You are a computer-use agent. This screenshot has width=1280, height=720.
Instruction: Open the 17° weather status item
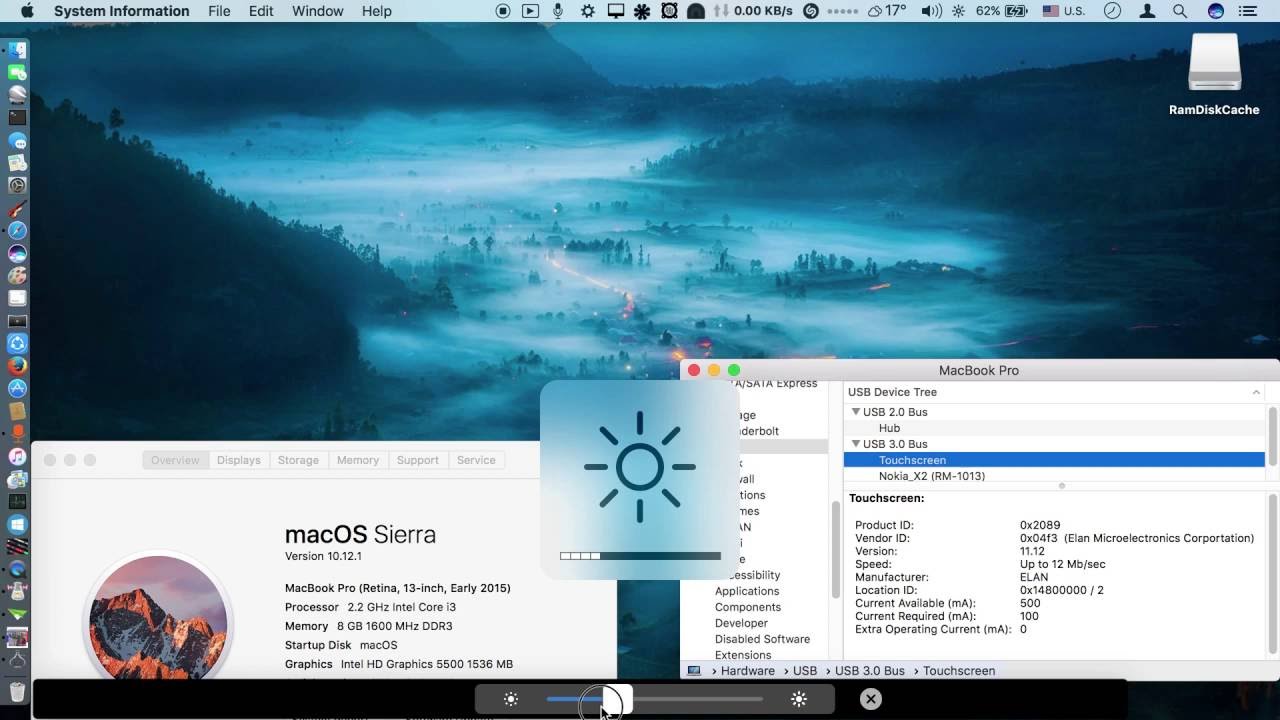tap(888, 11)
